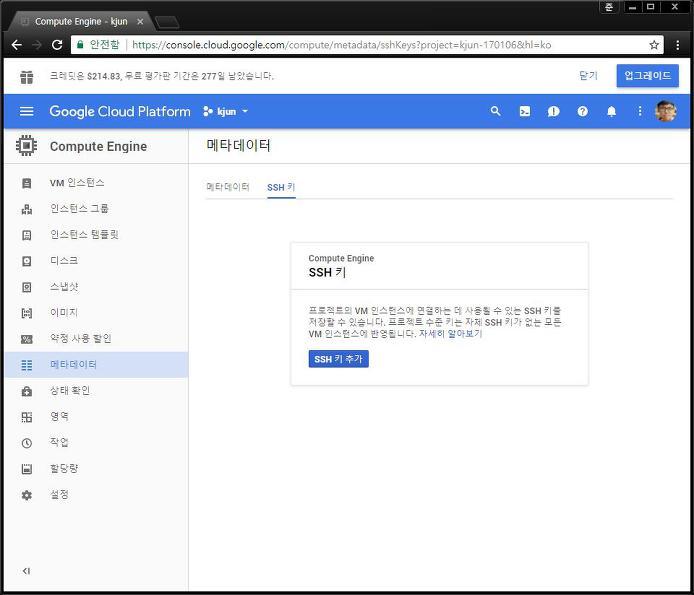The height and width of the screenshot is (595, 694).
Task: Click the 메타데이터 grid icon in sidebar
Action: (27, 365)
